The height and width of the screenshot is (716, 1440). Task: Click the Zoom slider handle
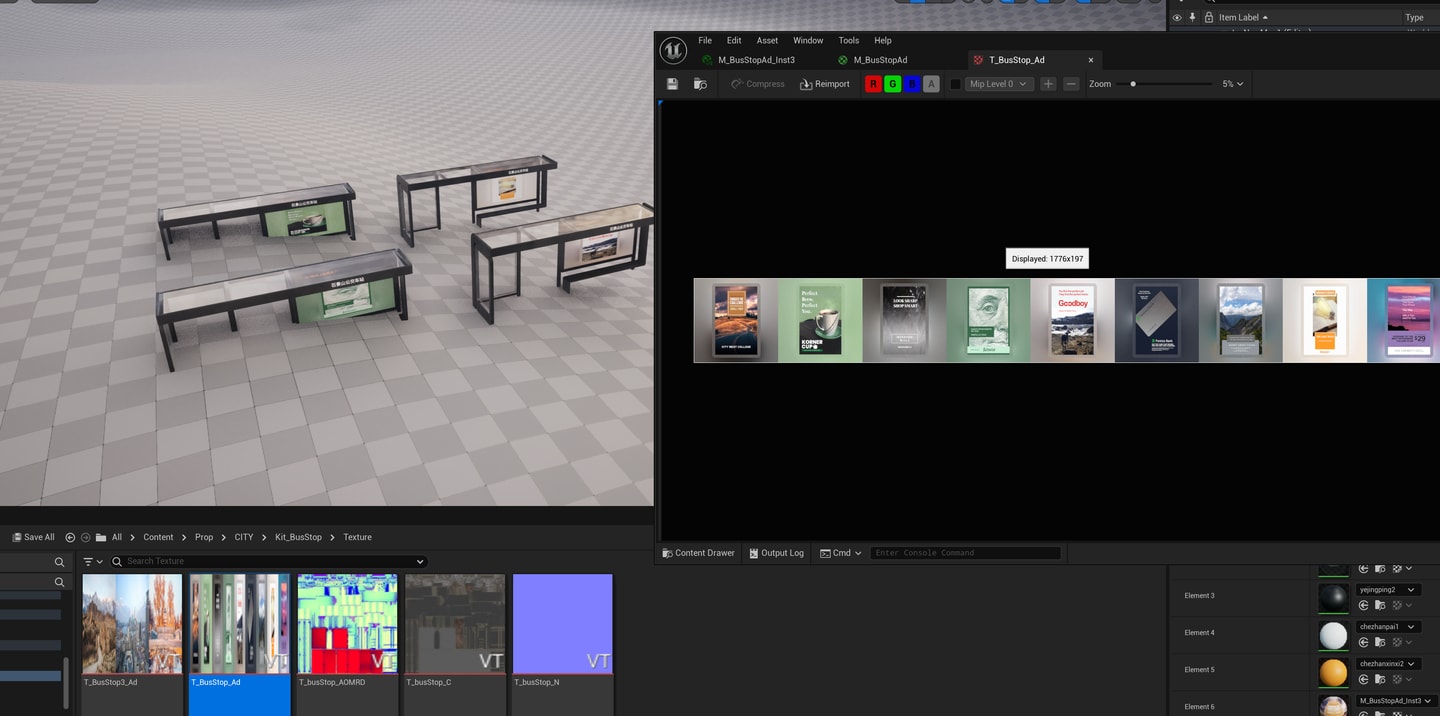click(1133, 84)
